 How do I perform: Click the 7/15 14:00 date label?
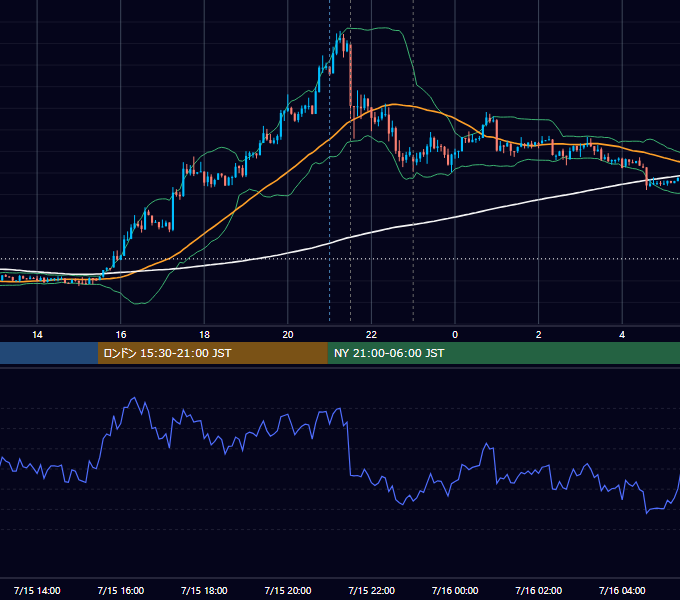37,590
